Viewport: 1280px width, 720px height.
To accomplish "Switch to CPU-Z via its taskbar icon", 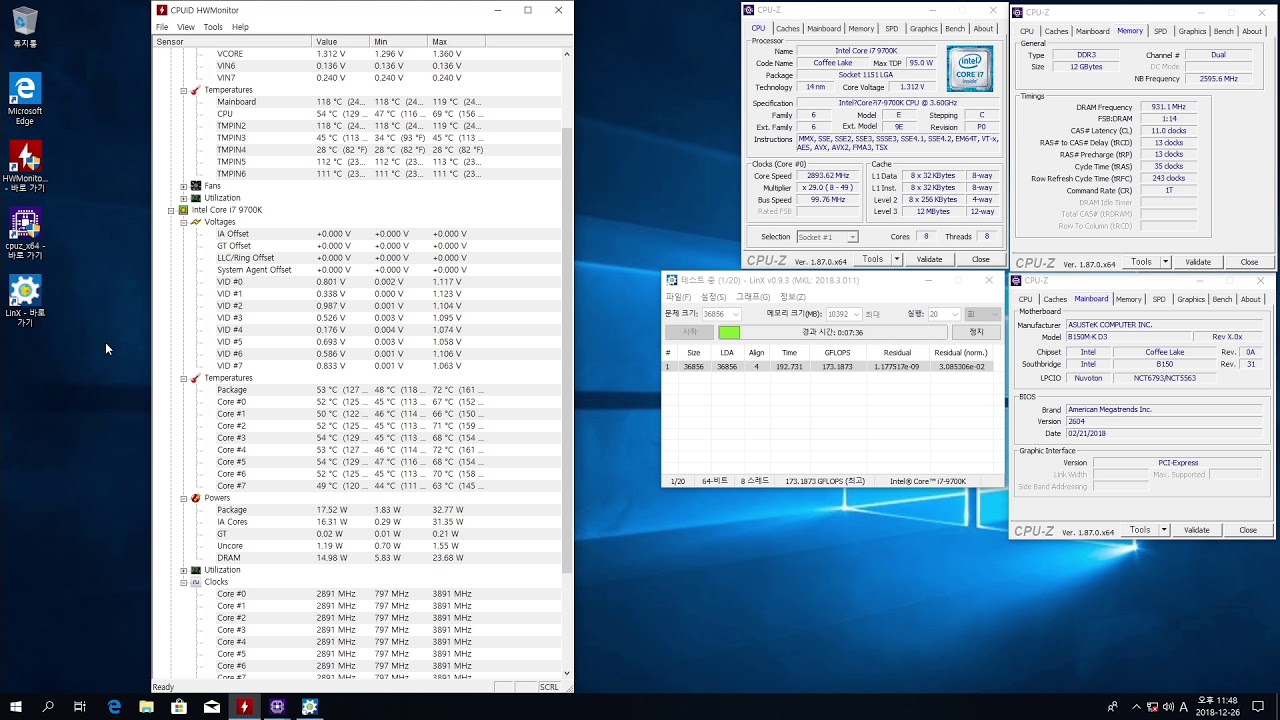I will click(277, 706).
